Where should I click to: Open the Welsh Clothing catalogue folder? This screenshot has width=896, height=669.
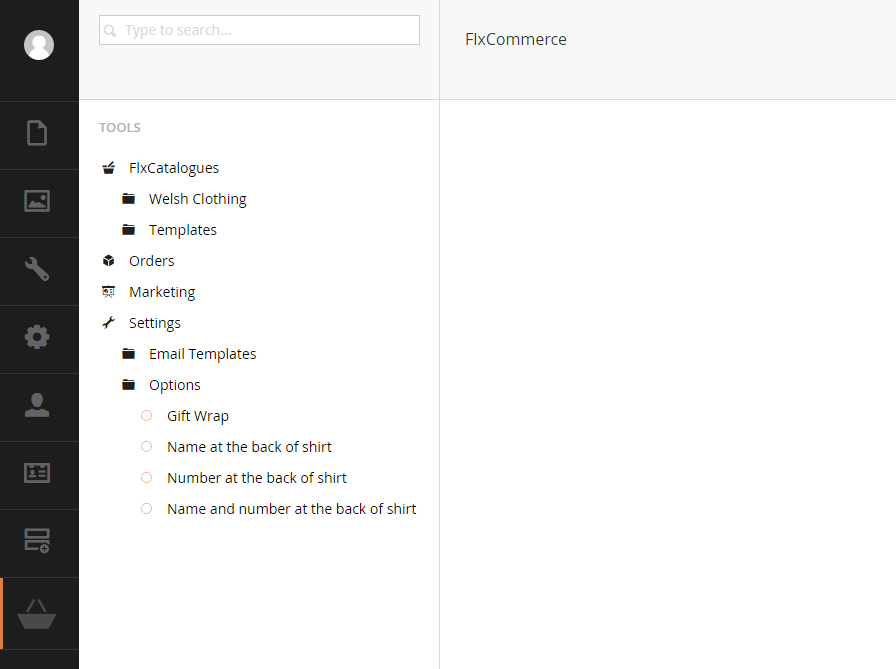(x=197, y=199)
